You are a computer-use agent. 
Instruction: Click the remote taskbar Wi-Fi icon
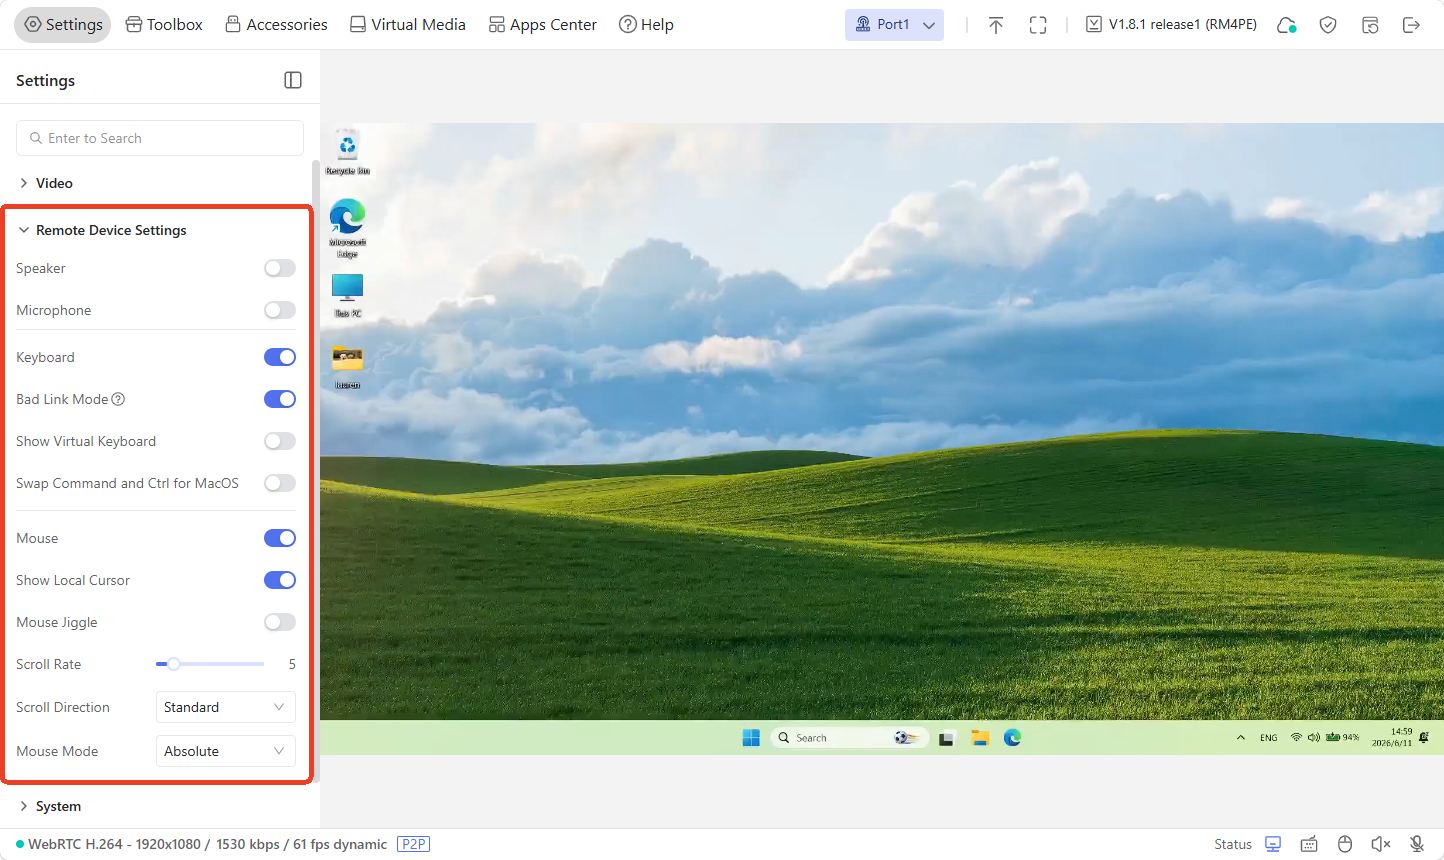click(1296, 738)
